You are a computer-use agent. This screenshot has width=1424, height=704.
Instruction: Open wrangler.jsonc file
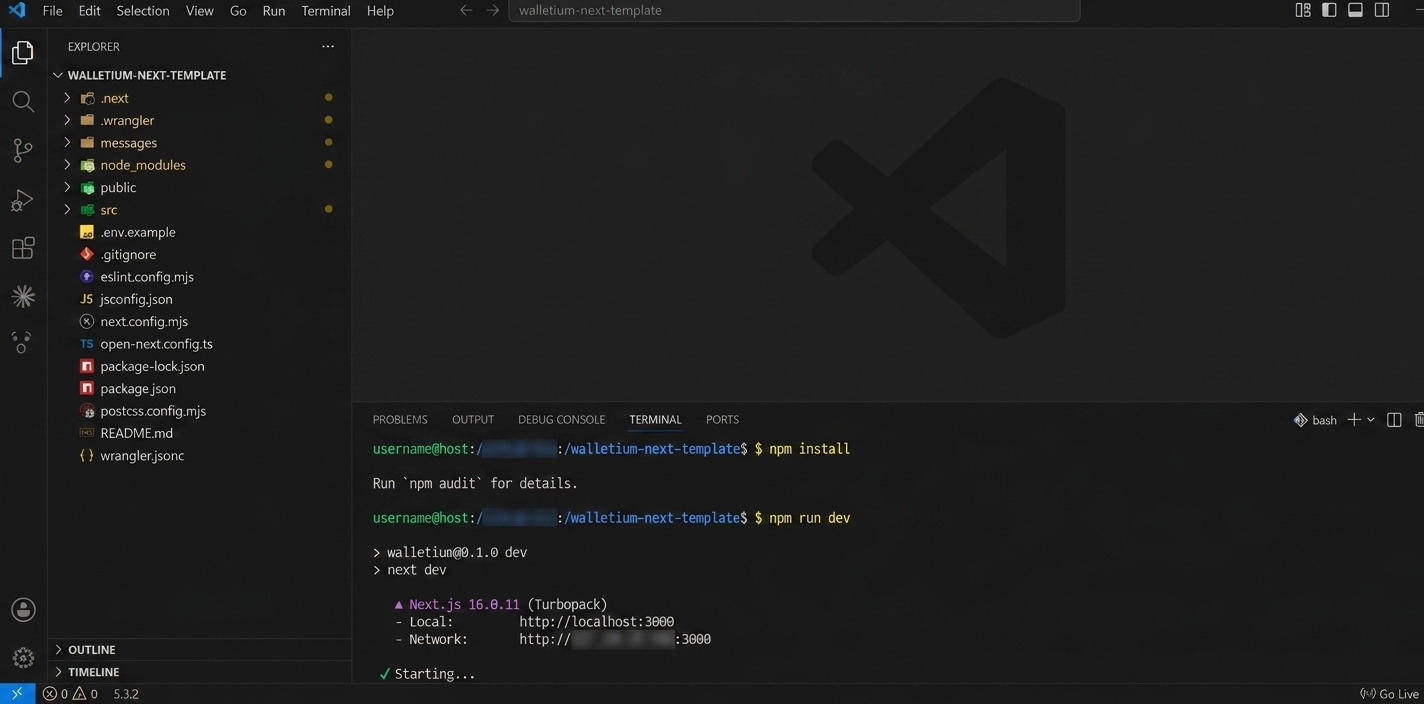pos(200,456)
